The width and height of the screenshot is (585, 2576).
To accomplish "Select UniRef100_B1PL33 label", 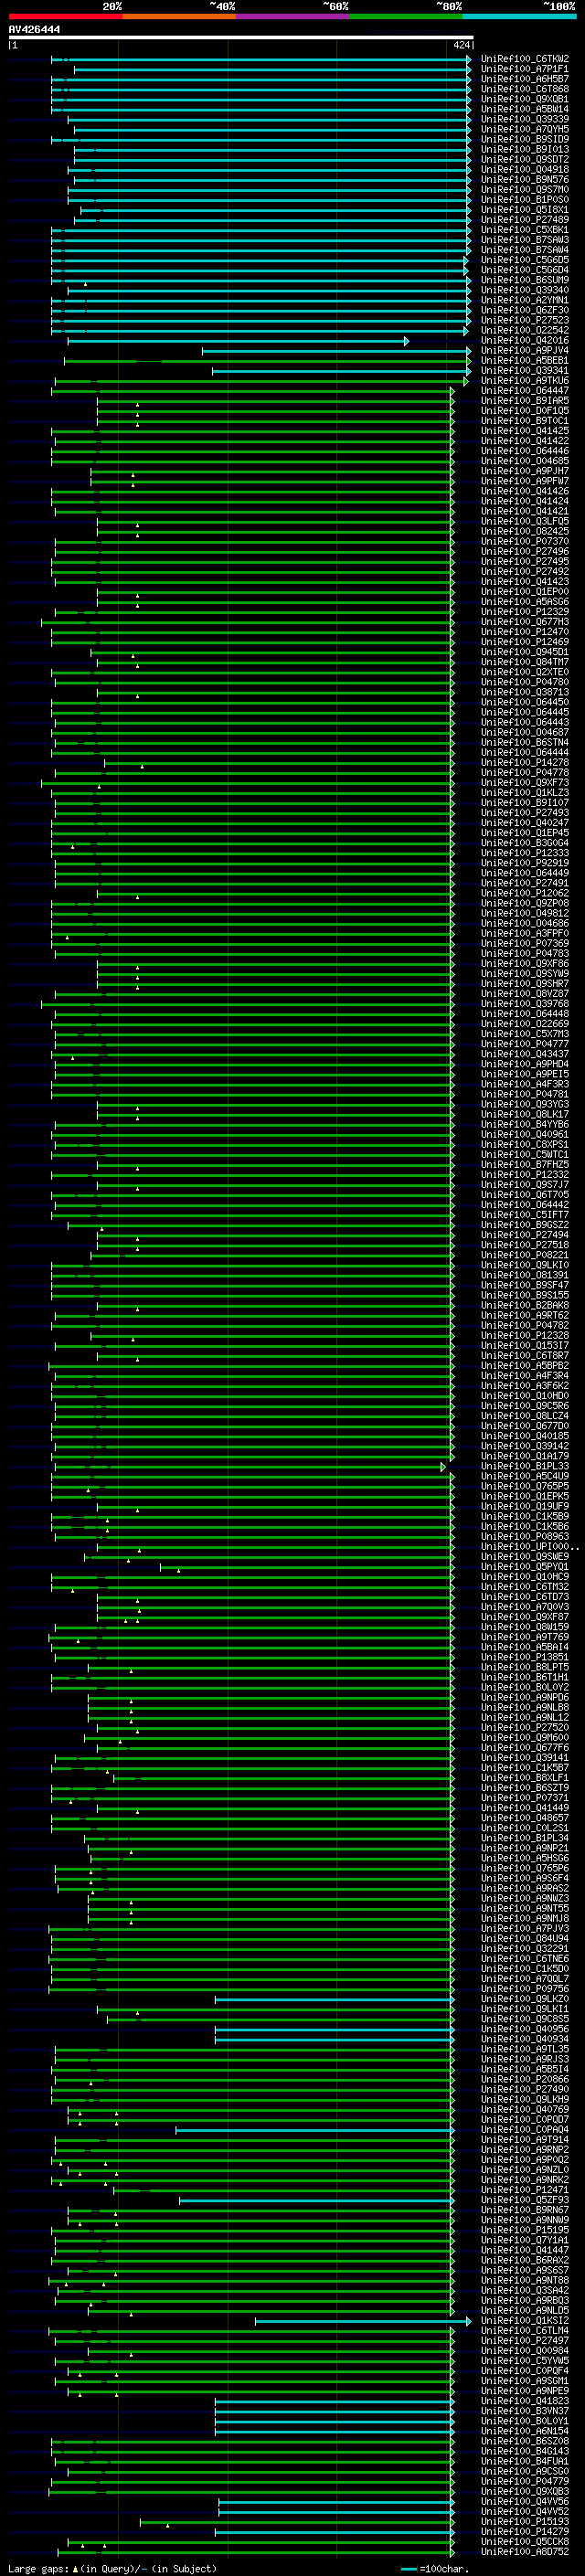I will coord(525,1465).
